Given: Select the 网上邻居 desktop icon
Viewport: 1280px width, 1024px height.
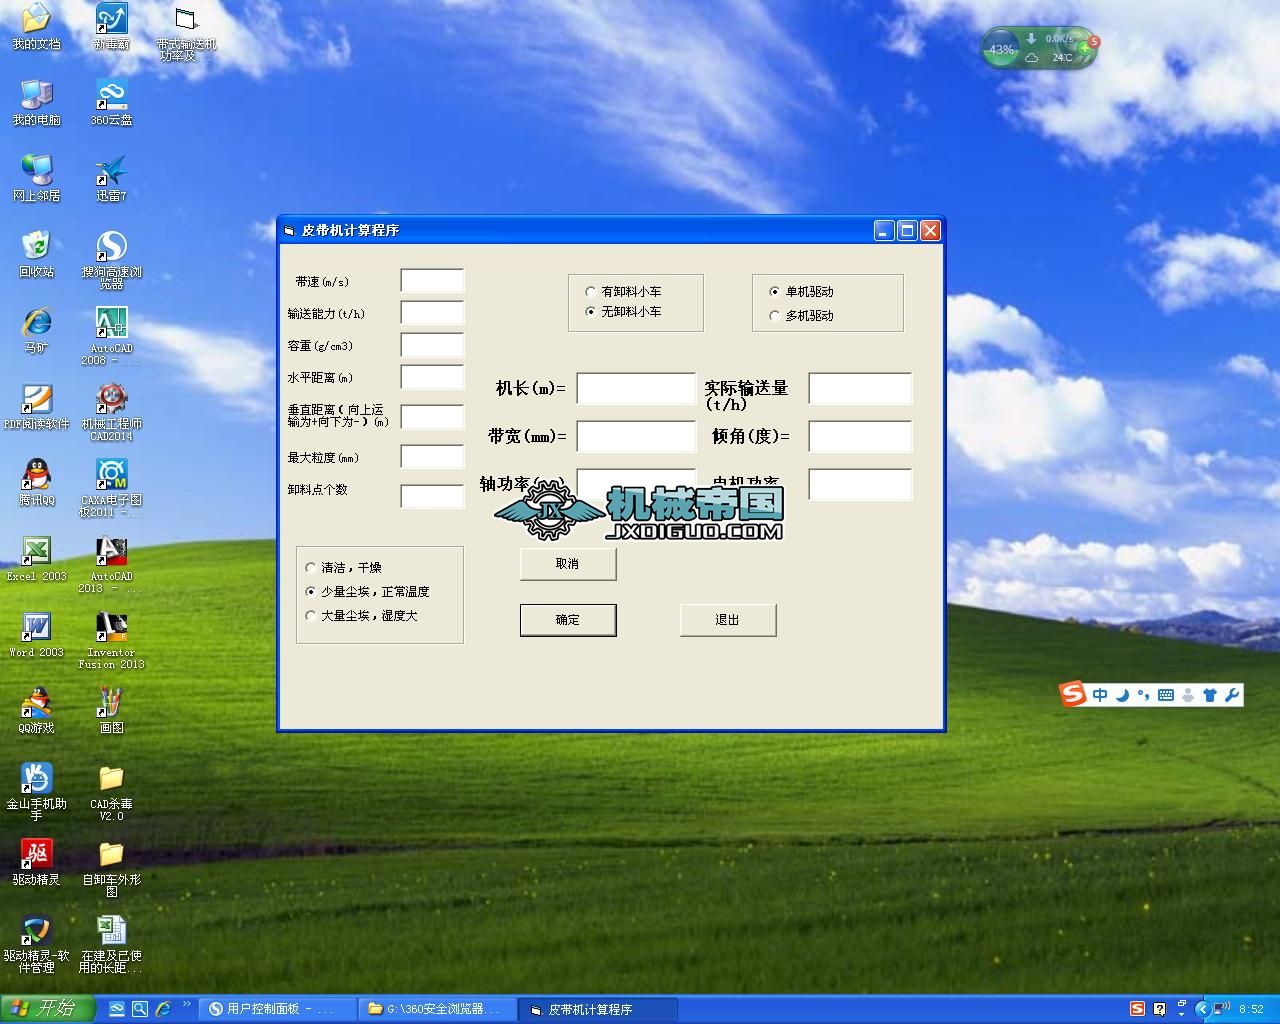Looking at the screenshot, I should (x=36, y=179).
